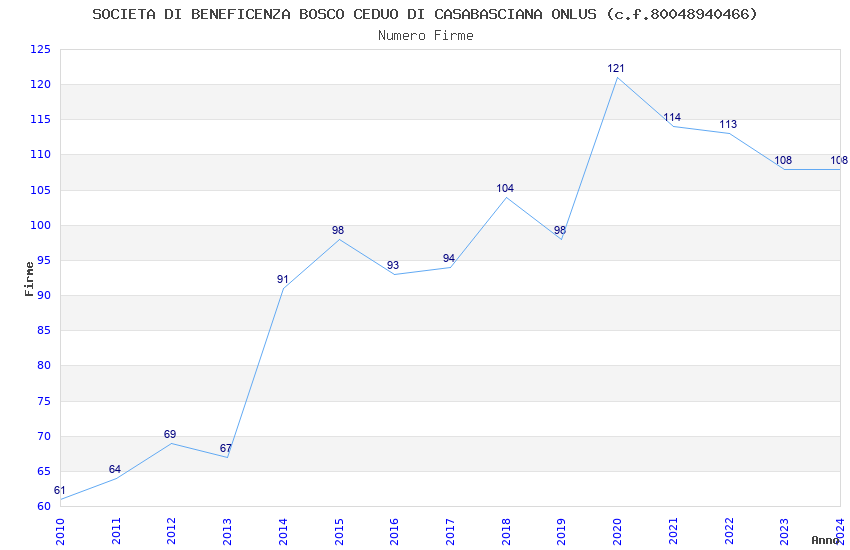Select the 2018 data point labeled 104
This screenshot has width=850, height=550.
point(505,188)
